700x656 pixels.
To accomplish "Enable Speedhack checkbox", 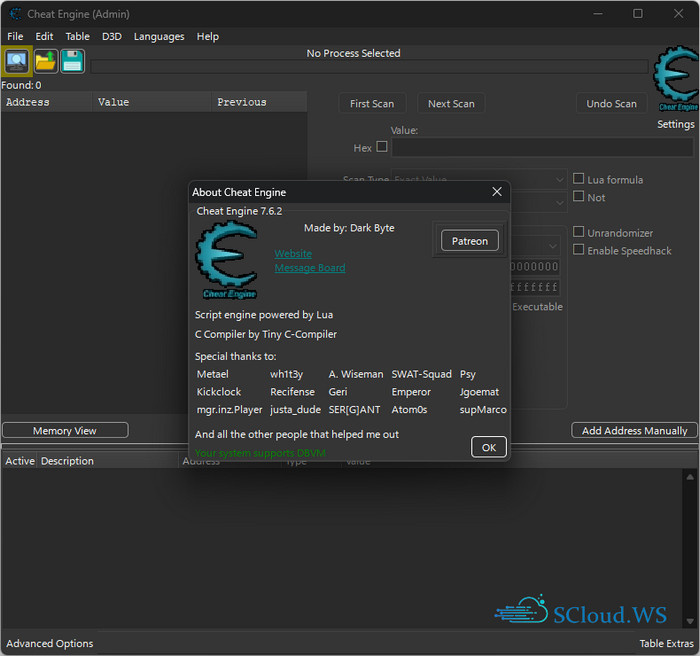I will point(578,250).
